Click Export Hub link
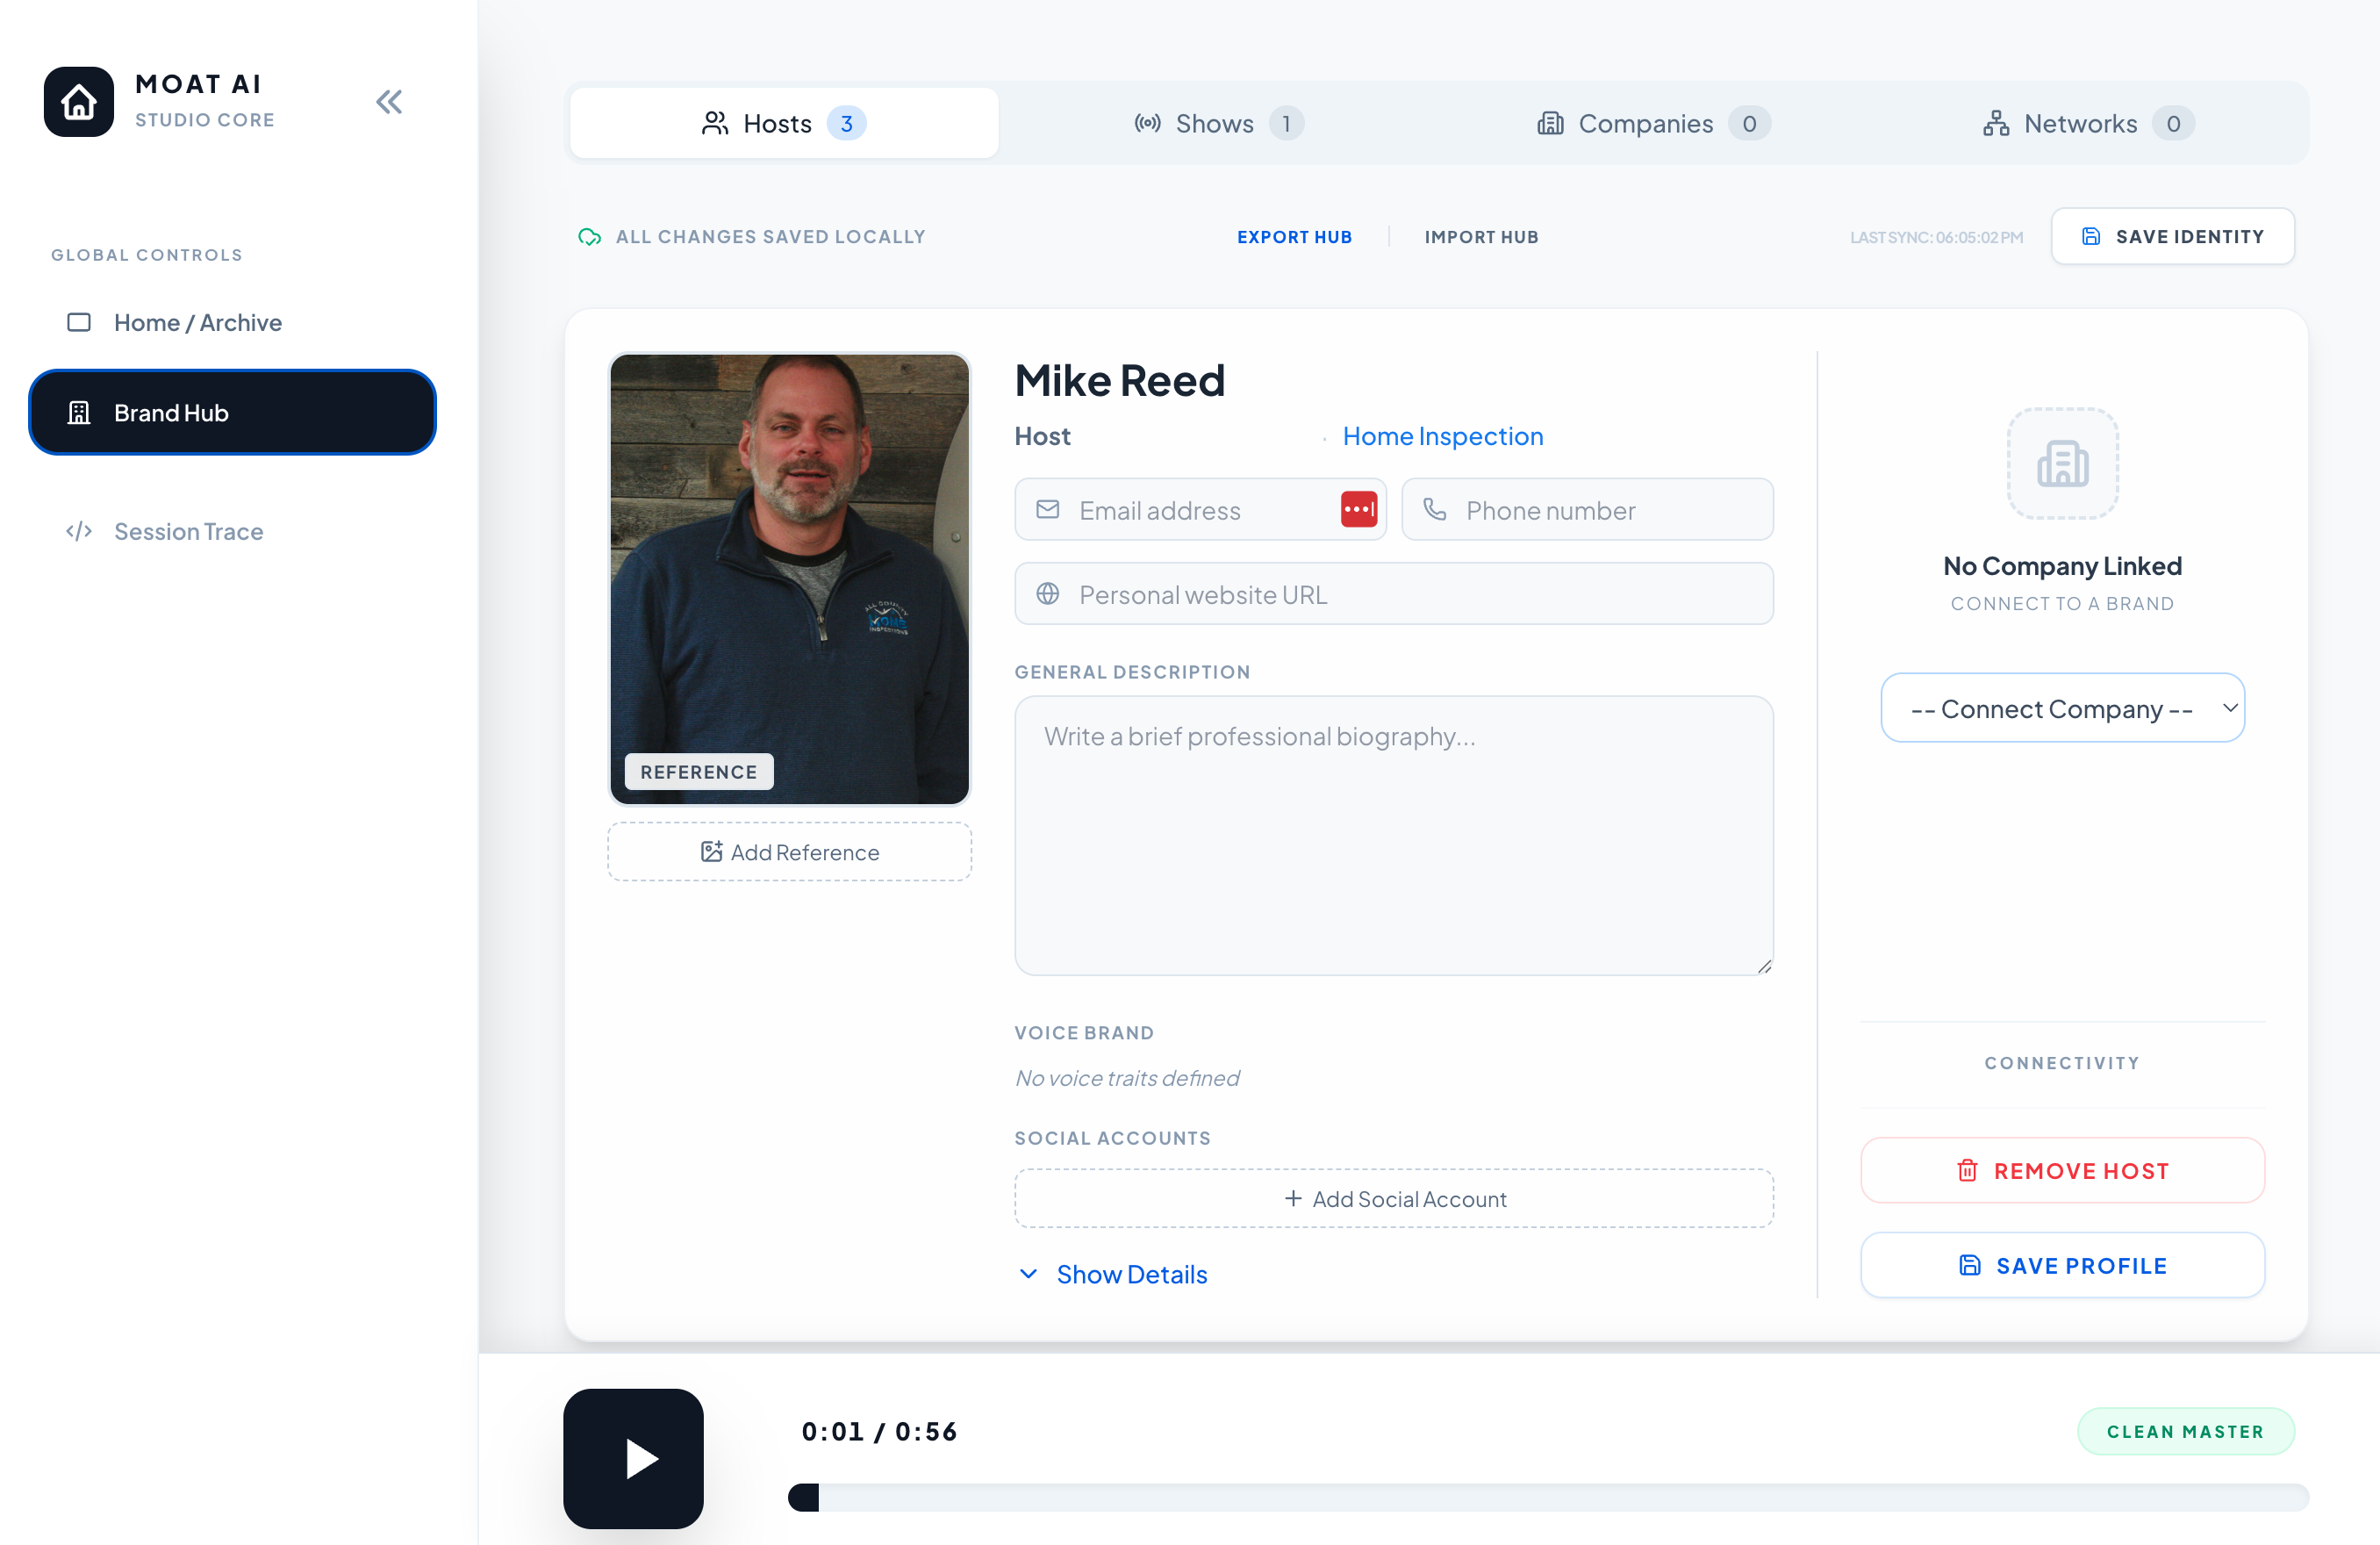The width and height of the screenshot is (2380, 1545). (1294, 237)
